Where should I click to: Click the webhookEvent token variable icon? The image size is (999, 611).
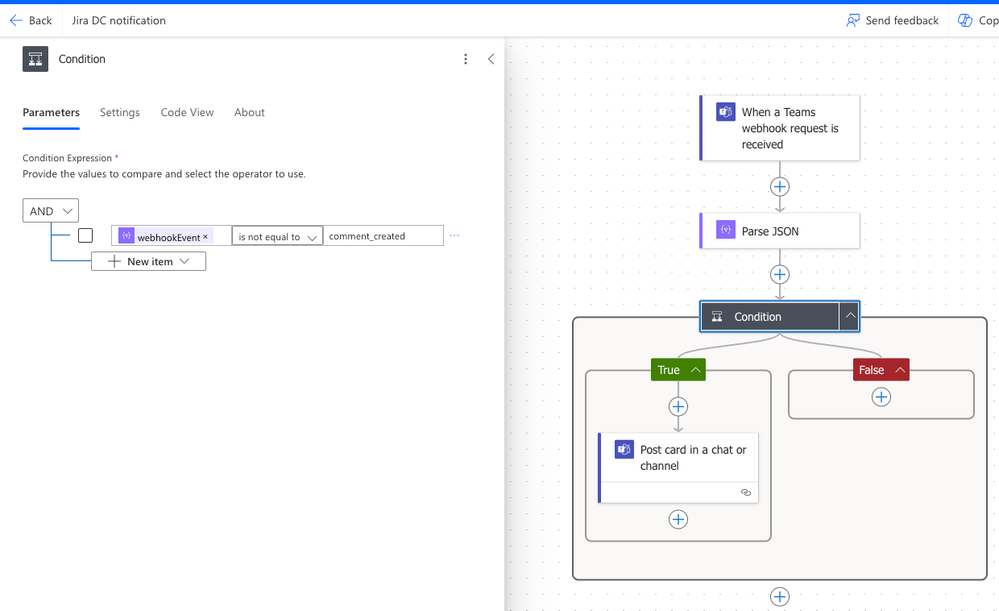pyautogui.click(x=126, y=236)
